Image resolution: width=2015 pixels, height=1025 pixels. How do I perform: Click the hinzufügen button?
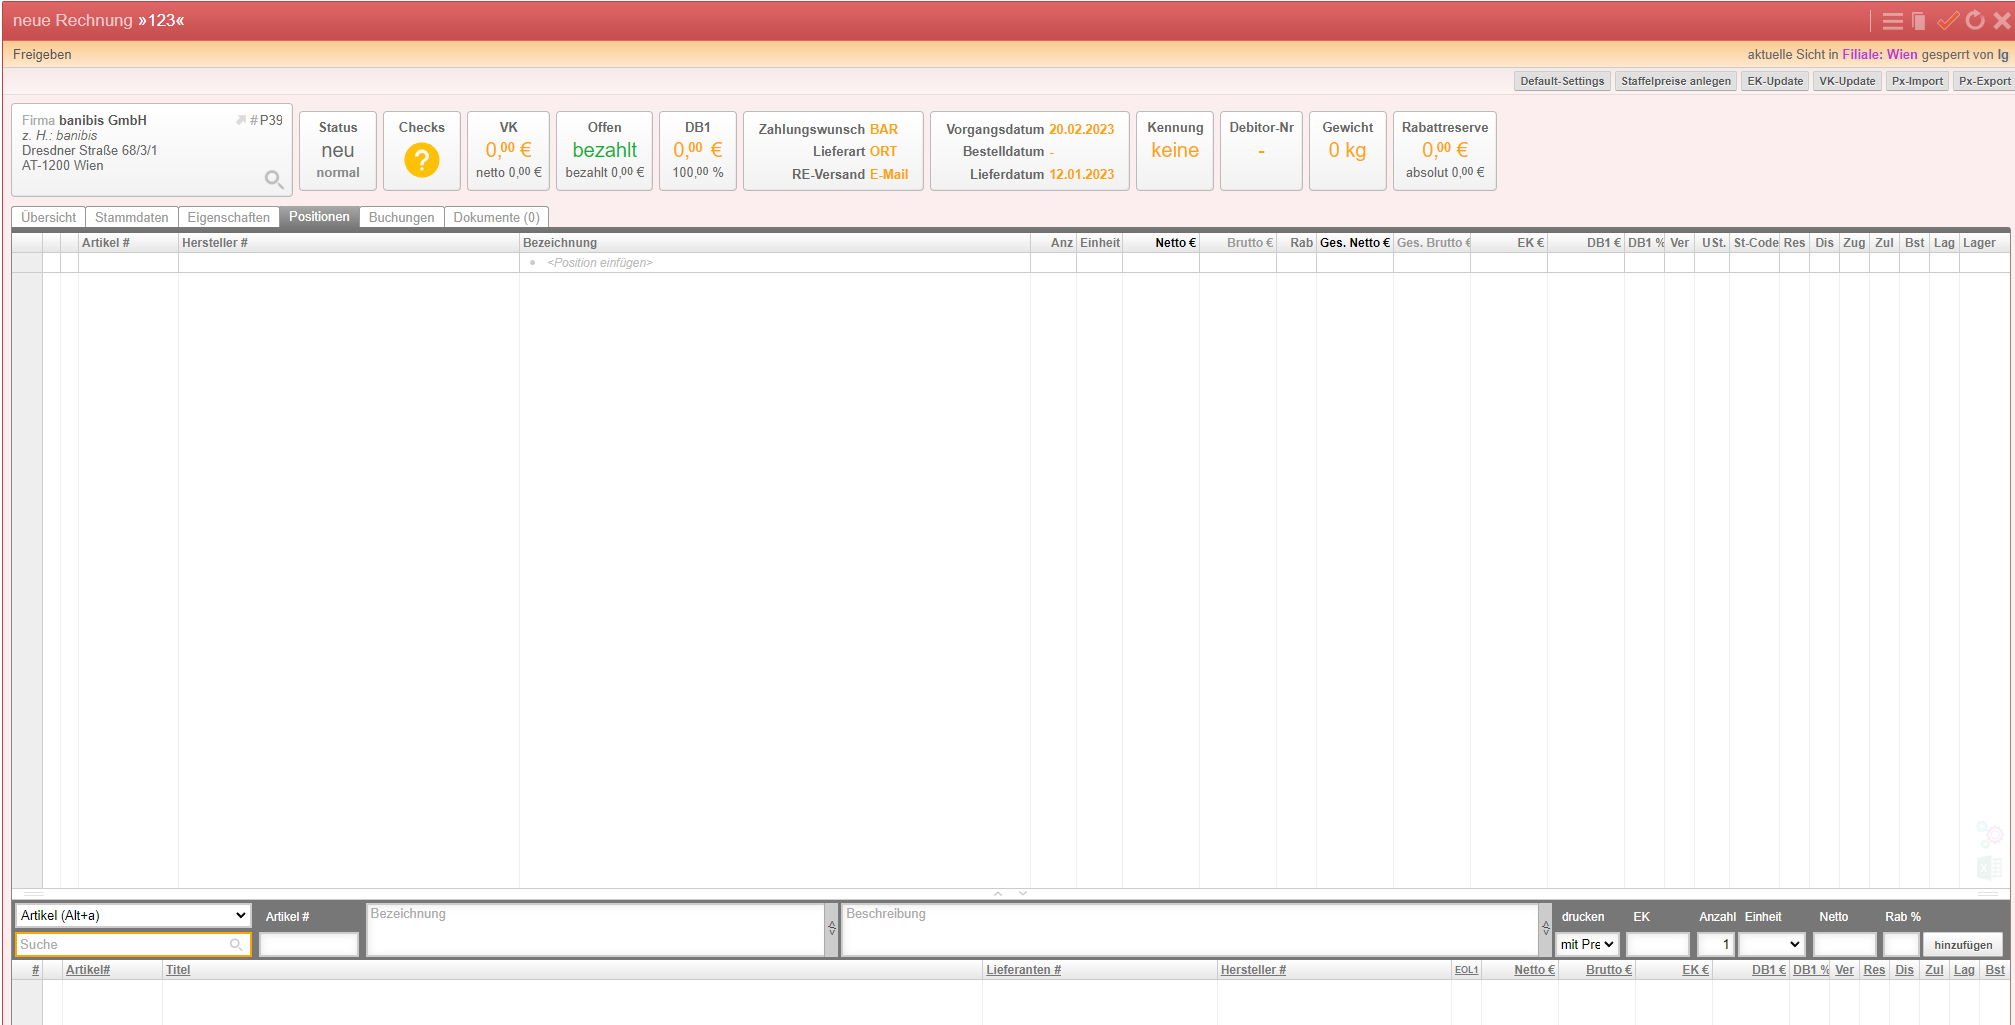coord(1962,945)
